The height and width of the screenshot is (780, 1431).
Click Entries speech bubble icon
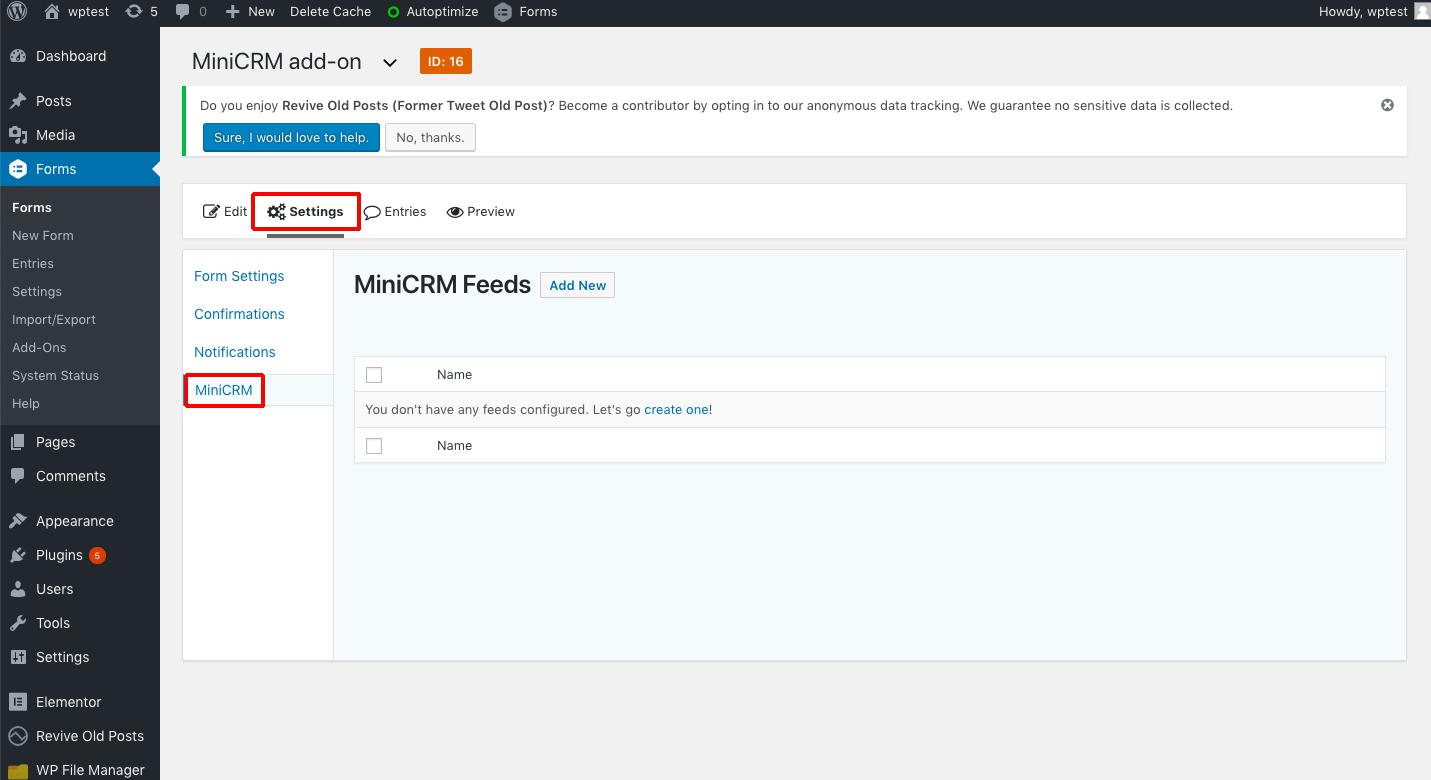click(372, 212)
